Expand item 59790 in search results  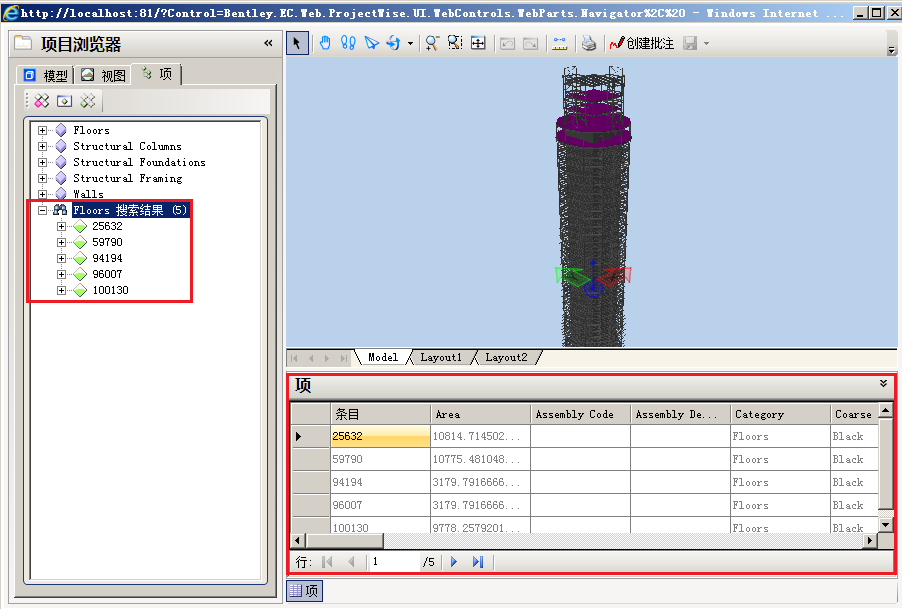point(62,242)
